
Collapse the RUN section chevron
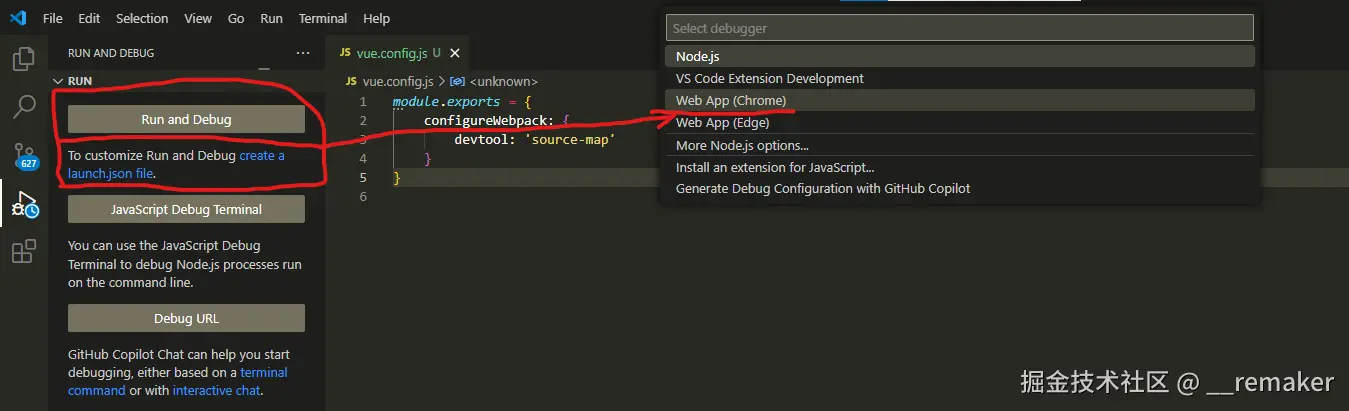tap(58, 81)
